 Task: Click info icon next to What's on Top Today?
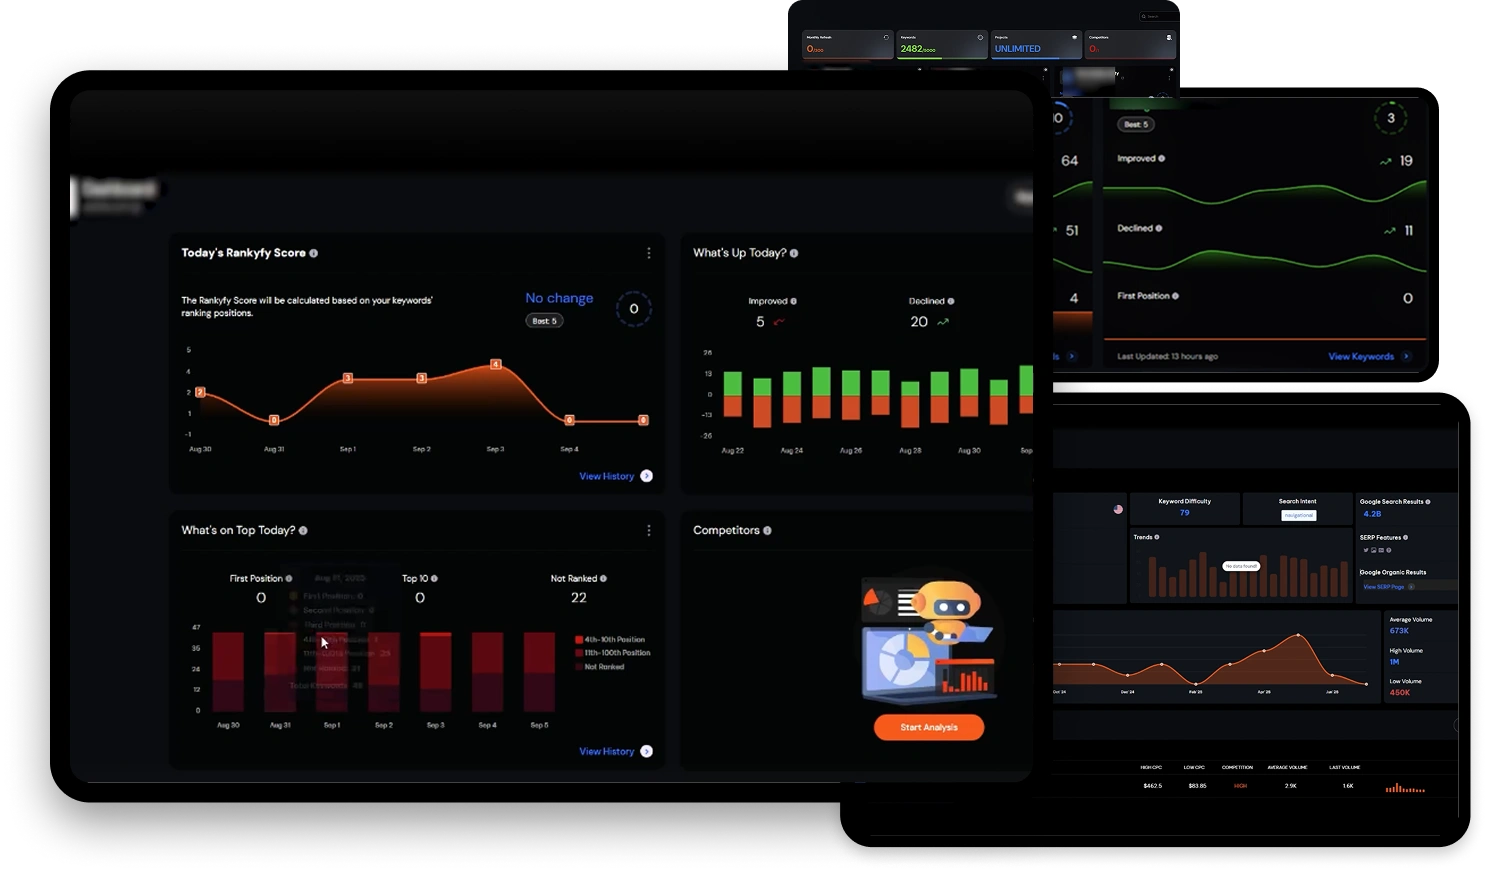(x=303, y=530)
